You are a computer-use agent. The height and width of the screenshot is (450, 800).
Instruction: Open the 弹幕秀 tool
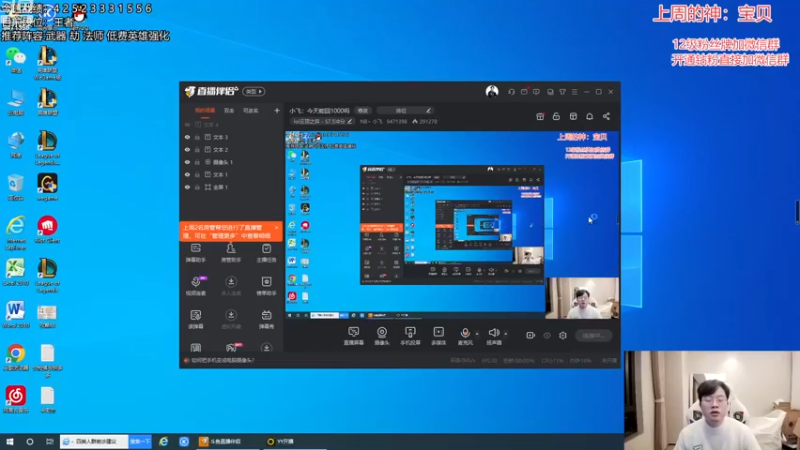(266, 319)
